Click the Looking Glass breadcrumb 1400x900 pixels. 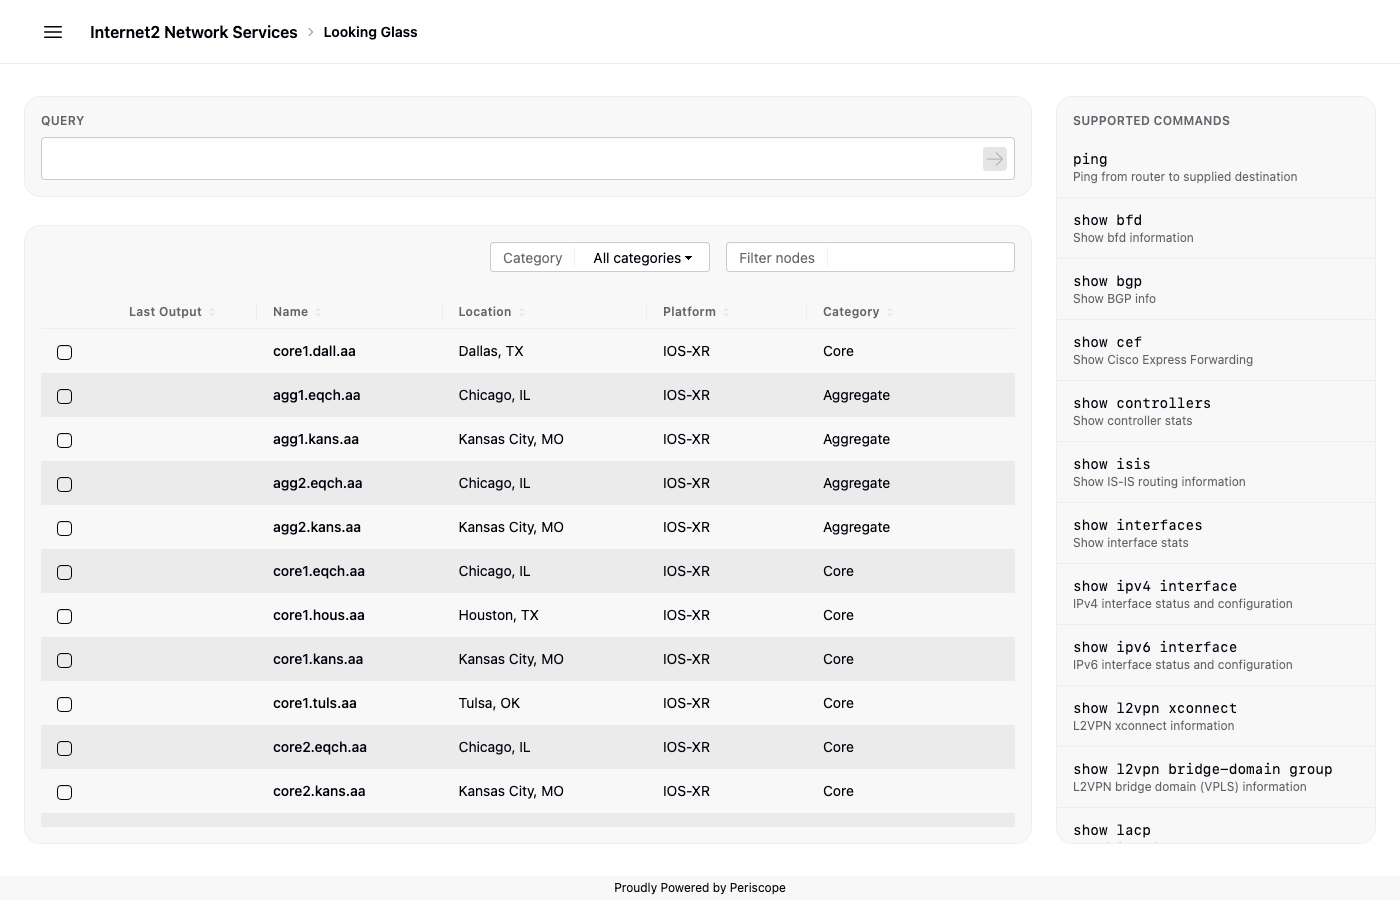coord(370,32)
